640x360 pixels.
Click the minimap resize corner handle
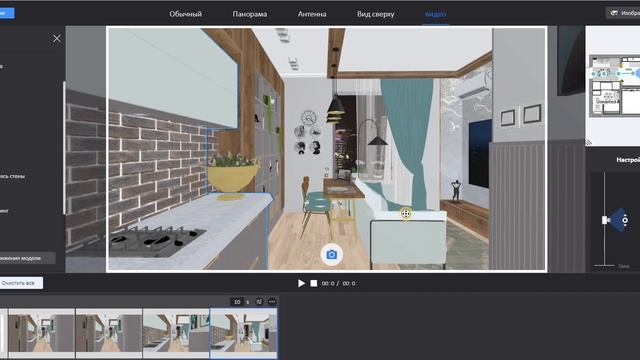[x=589, y=142]
